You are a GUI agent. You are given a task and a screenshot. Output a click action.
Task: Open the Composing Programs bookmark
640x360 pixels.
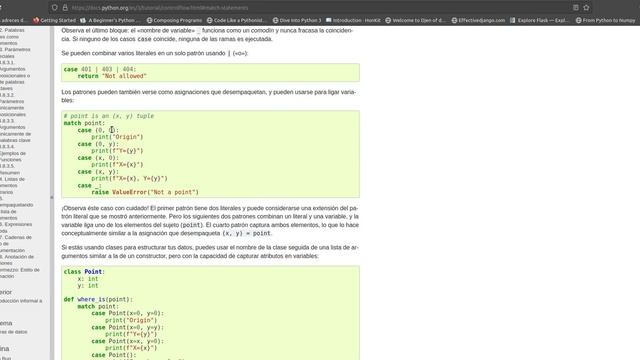coord(174,20)
